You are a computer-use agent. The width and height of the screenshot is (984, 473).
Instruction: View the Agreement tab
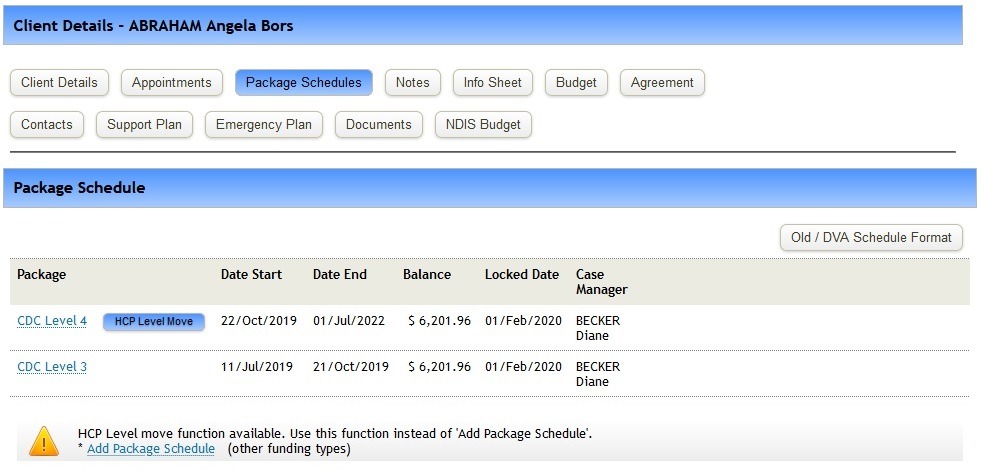pyautogui.click(x=662, y=83)
